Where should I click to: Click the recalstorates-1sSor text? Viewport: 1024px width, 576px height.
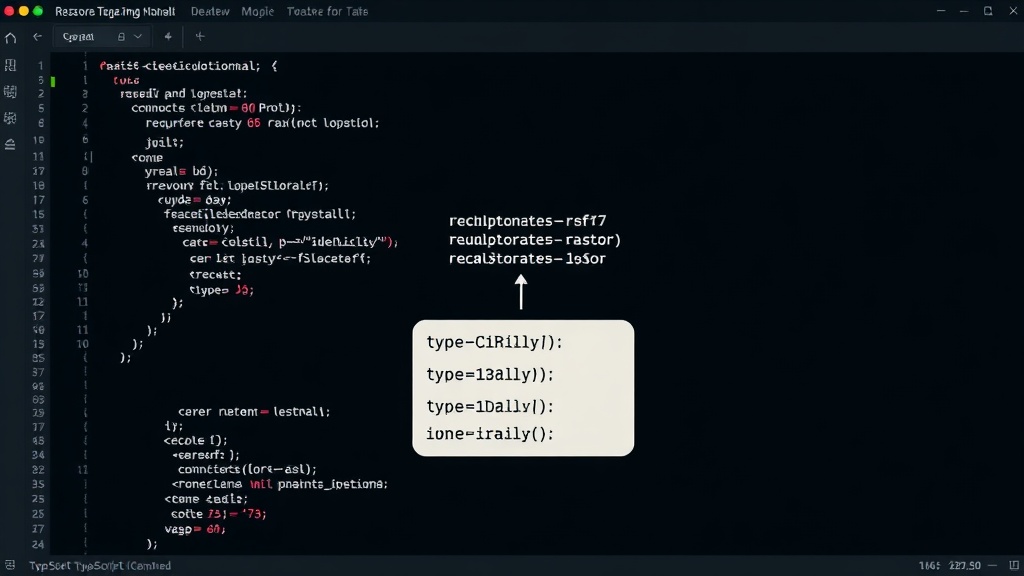click(528, 259)
